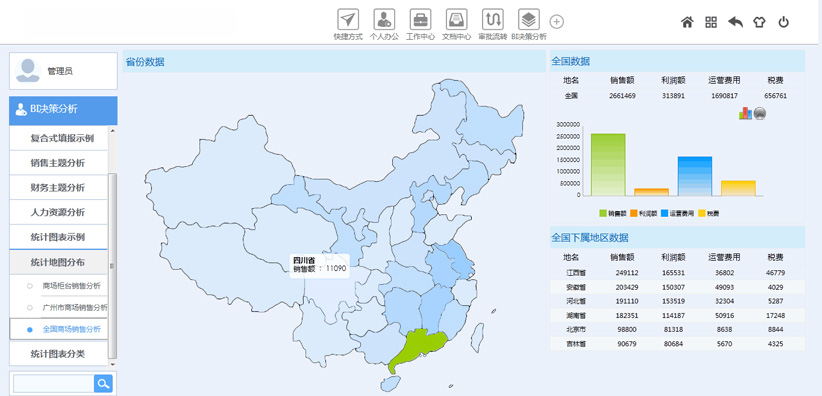Expand 统计图表分类 menu section
The height and width of the screenshot is (396, 822).
click(59, 354)
